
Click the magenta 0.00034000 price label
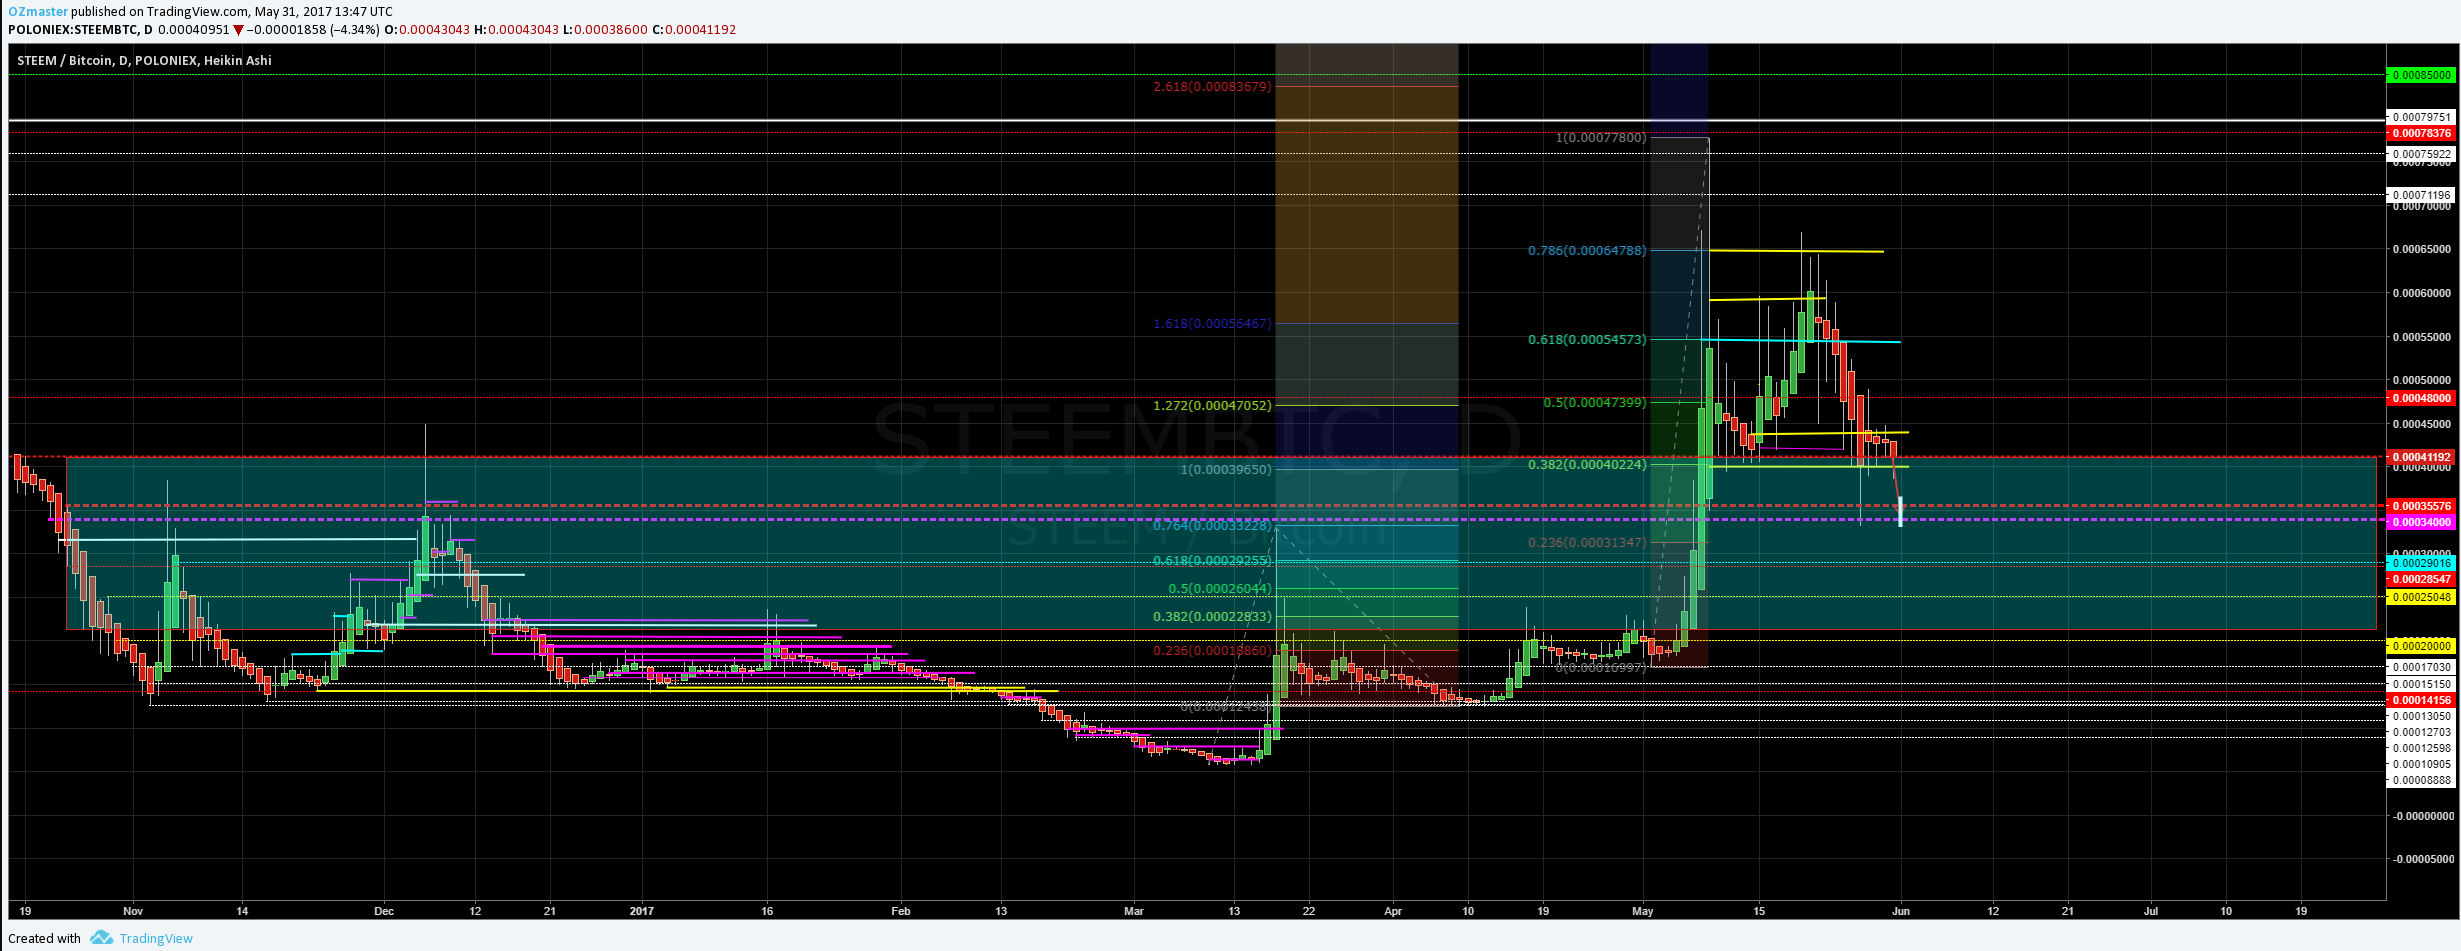coord(2422,522)
